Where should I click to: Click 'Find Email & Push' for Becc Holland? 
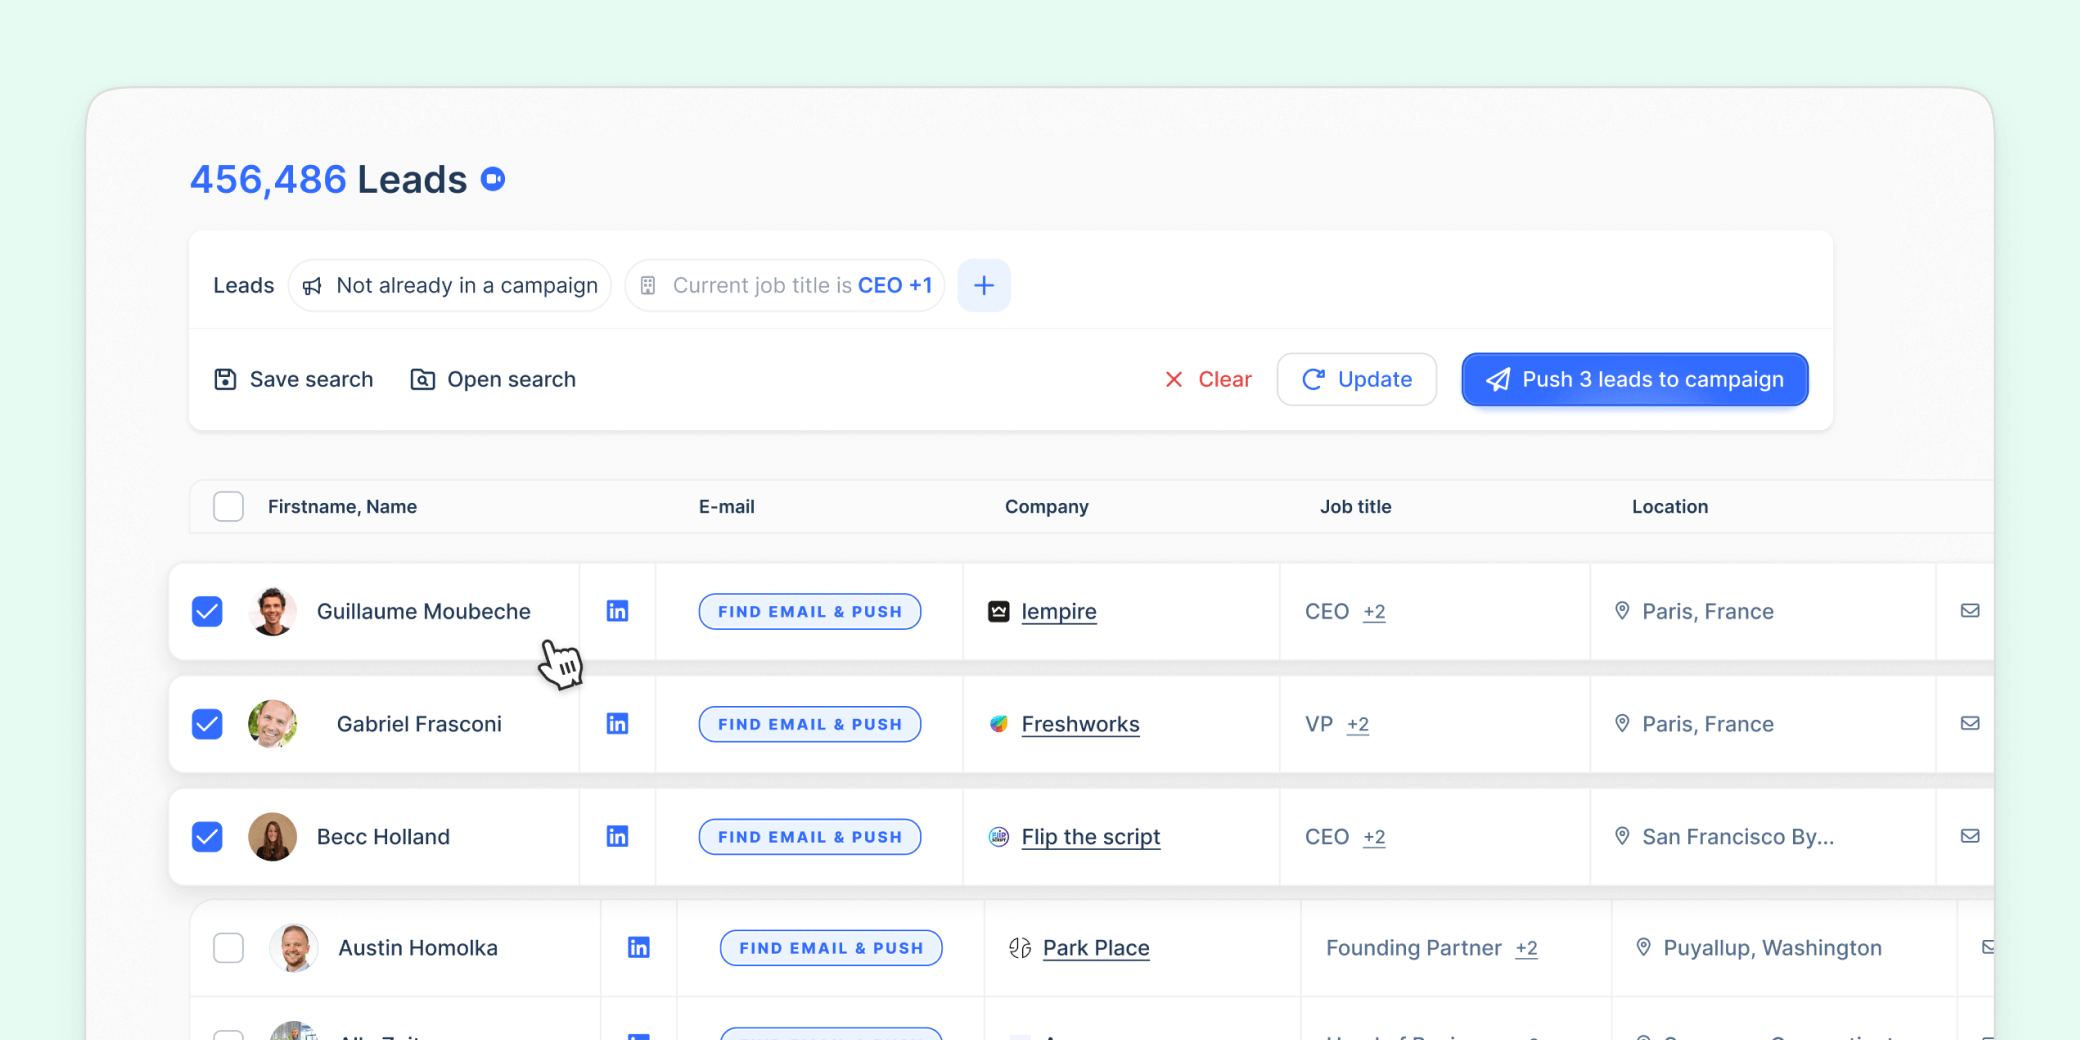pyautogui.click(x=809, y=836)
